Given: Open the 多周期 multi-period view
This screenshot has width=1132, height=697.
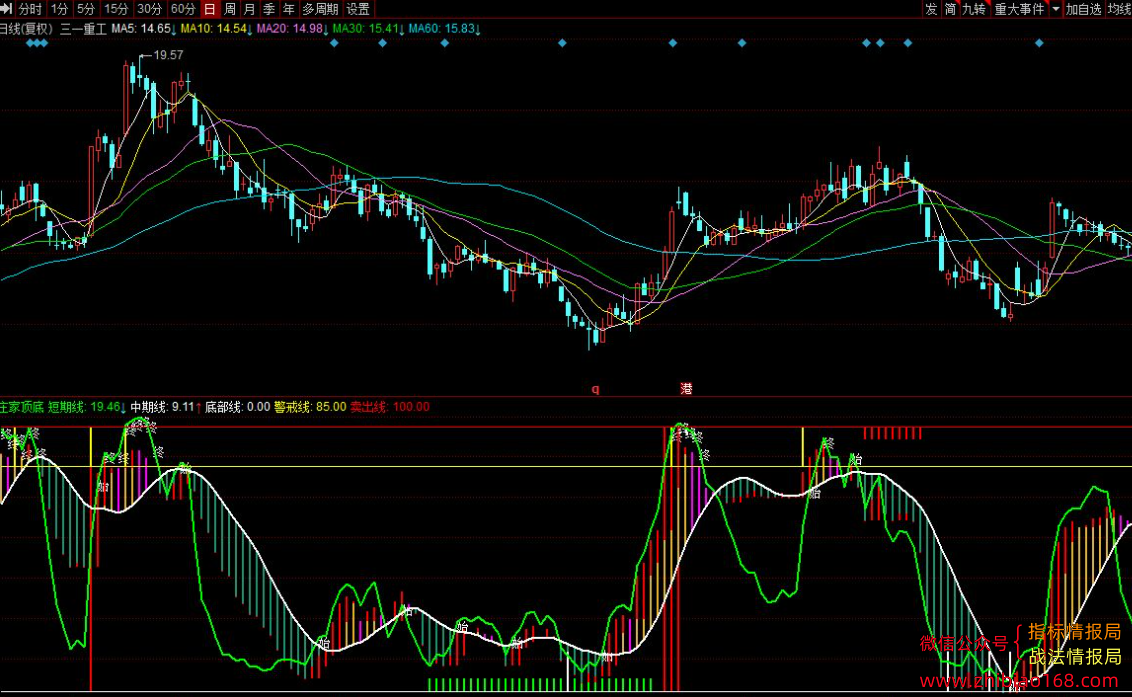Looking at the screenshot, I should 321,9.
